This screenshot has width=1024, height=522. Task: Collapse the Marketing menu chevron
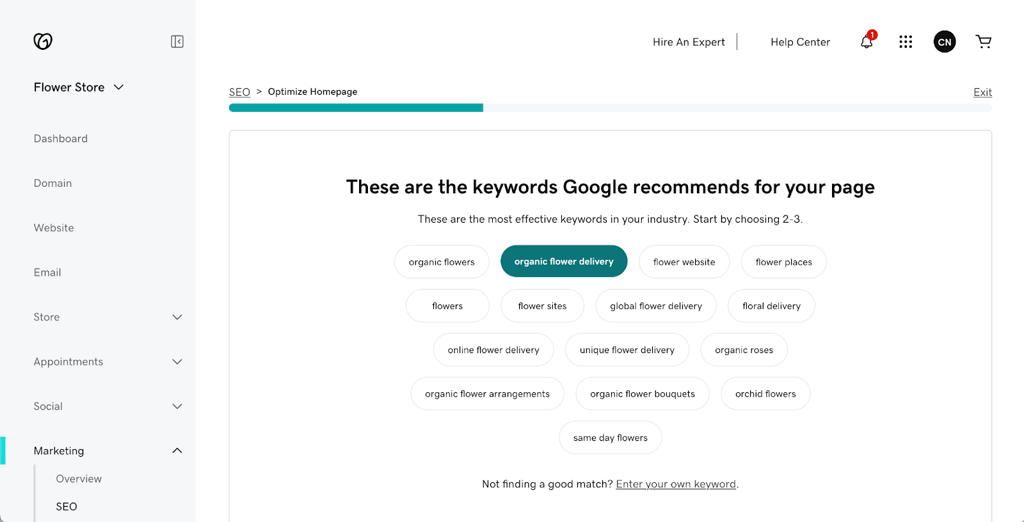177,451
